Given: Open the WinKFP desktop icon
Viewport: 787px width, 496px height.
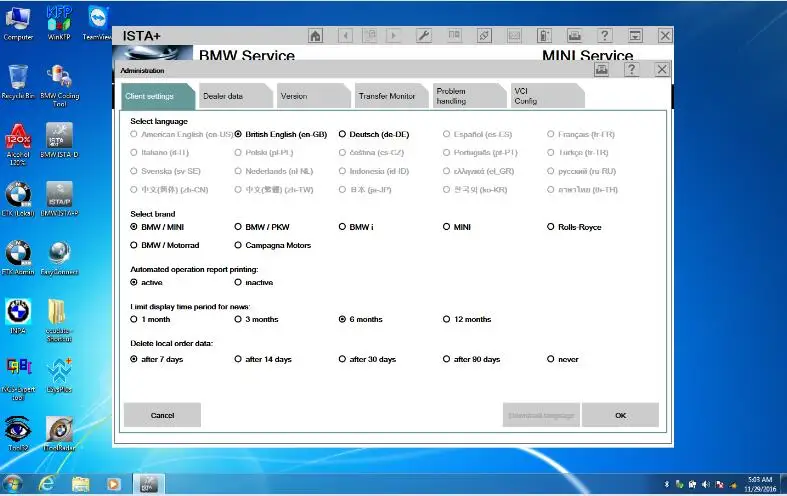Looking at the screenshot, I should [59, 23].
